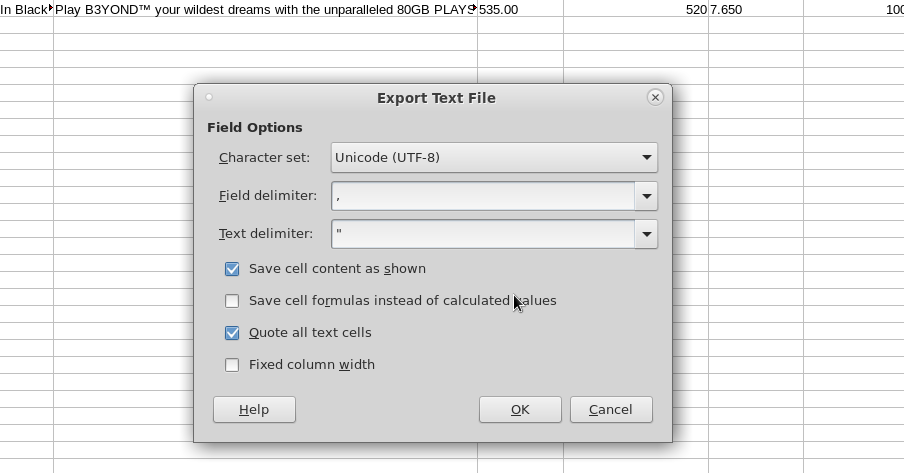Click the window menu dot on the dialog title bar
Image resolution: width=904 pixels, height=473 pixels.
click(209, 97)
